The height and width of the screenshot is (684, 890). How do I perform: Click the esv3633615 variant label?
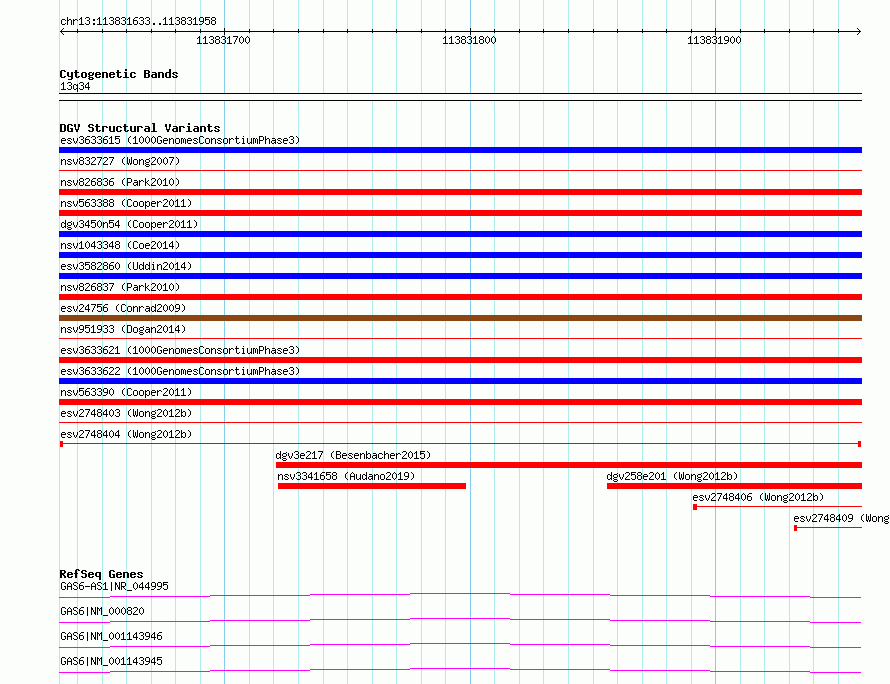180,140
